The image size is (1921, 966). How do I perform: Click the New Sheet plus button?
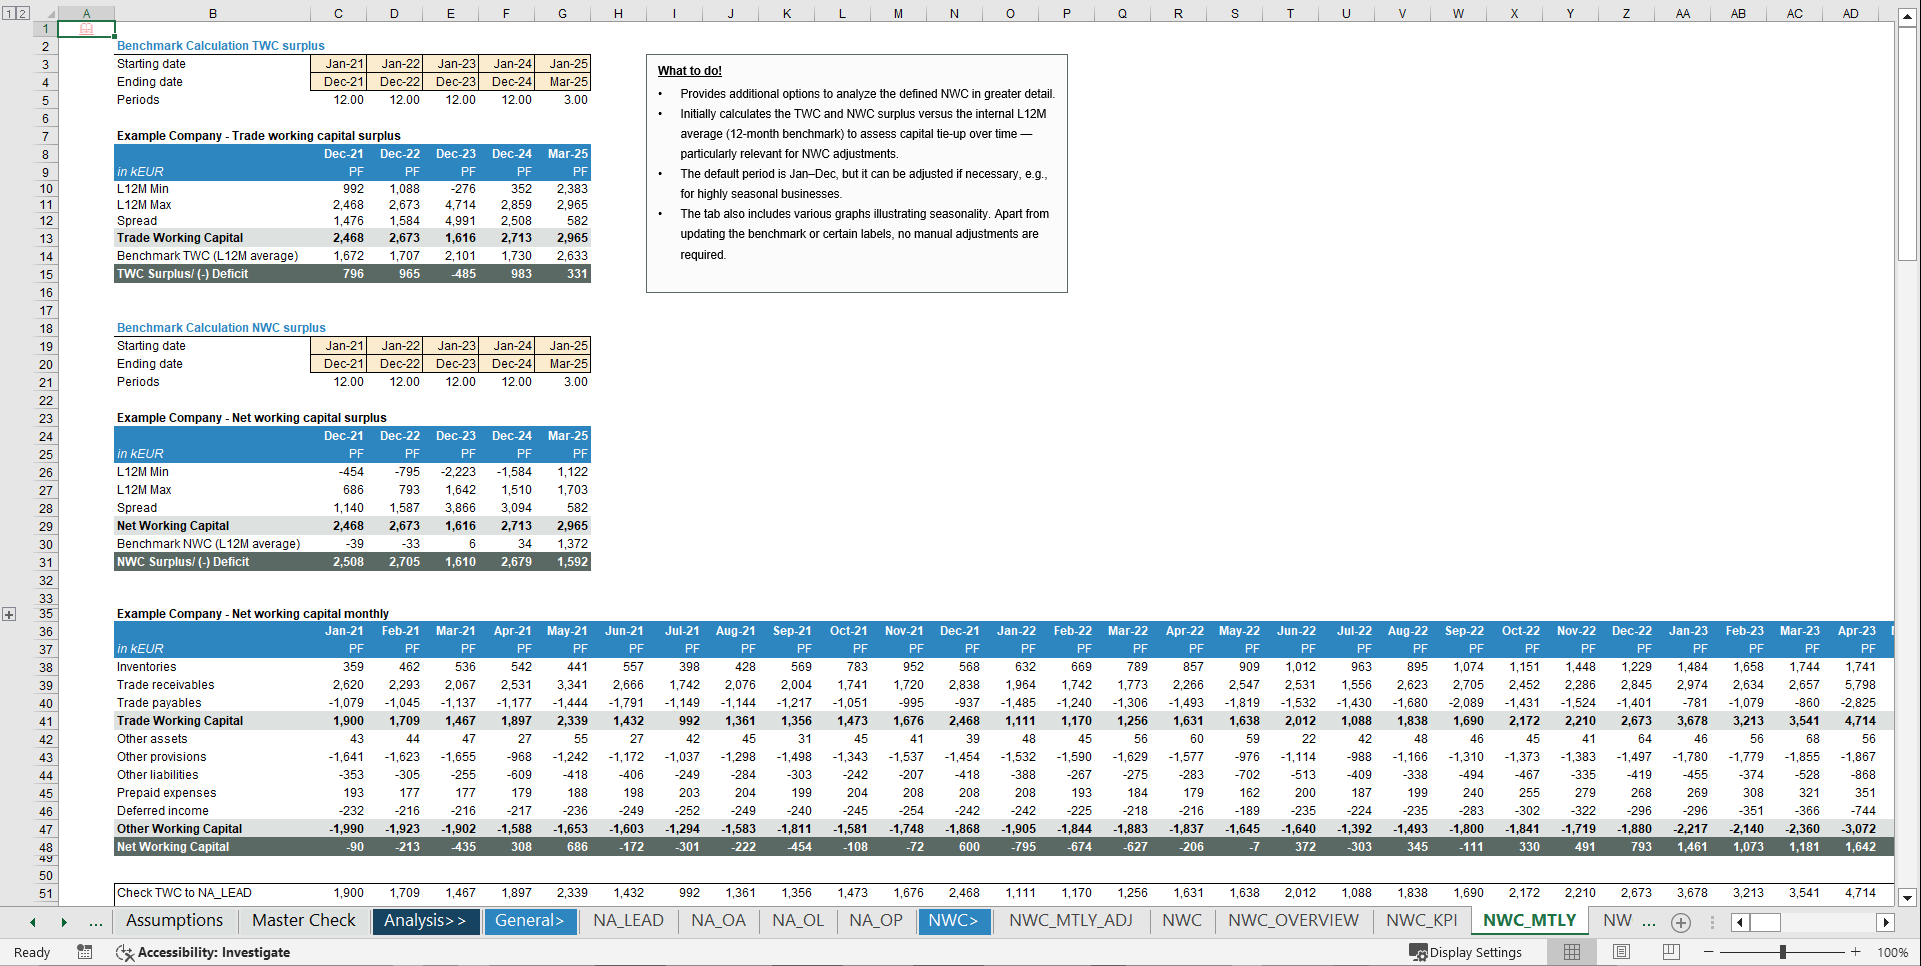1681,923
